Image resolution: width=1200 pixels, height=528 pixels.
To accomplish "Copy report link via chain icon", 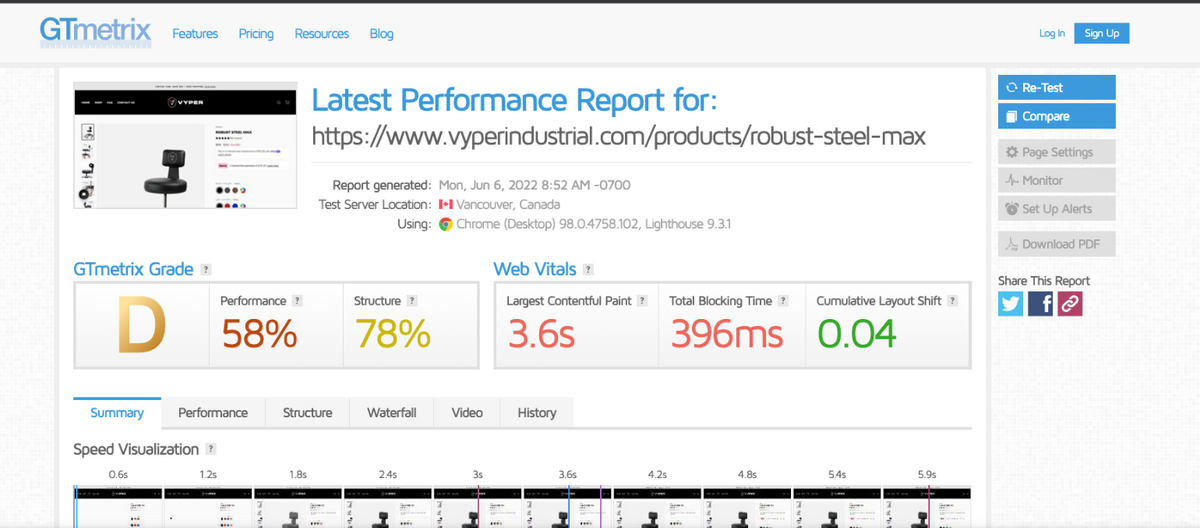I will click(x=1070, y=303).
